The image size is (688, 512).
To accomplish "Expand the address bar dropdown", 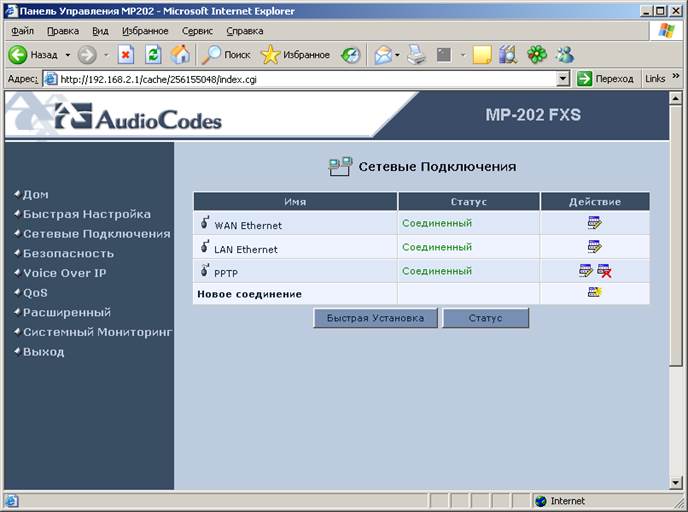I will click(x=563, y=79).
